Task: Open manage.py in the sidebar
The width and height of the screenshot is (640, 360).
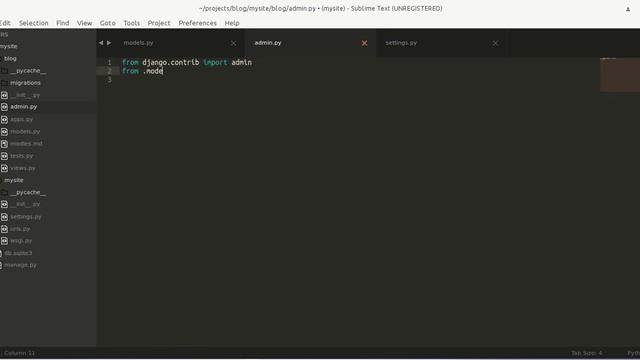Action: (20, 265)
